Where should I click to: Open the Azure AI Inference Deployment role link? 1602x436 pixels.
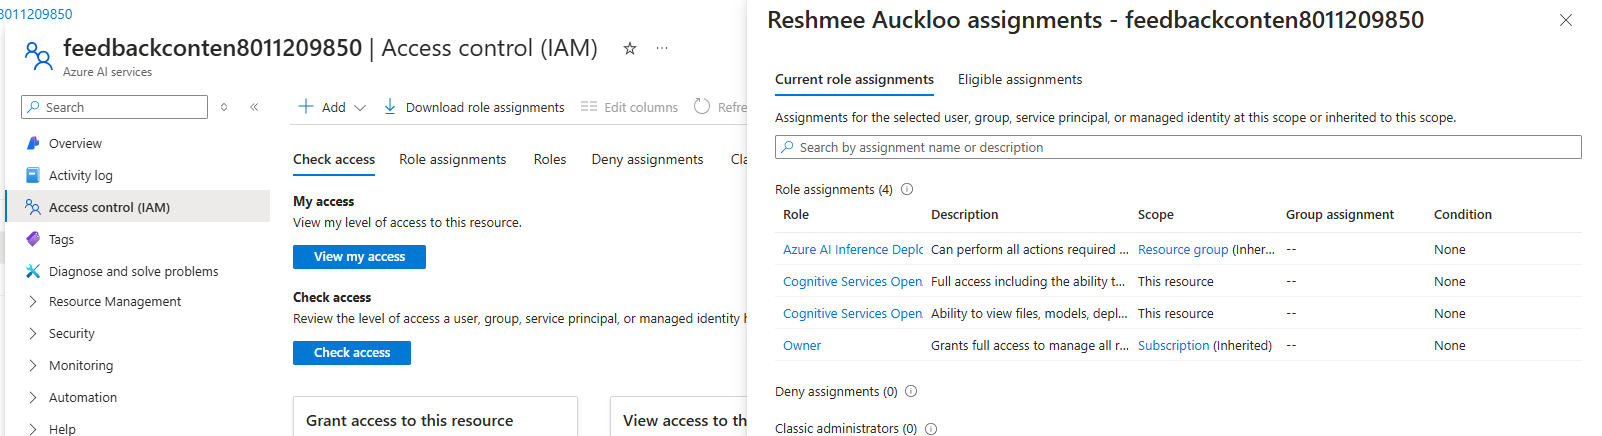click(853, 249)
